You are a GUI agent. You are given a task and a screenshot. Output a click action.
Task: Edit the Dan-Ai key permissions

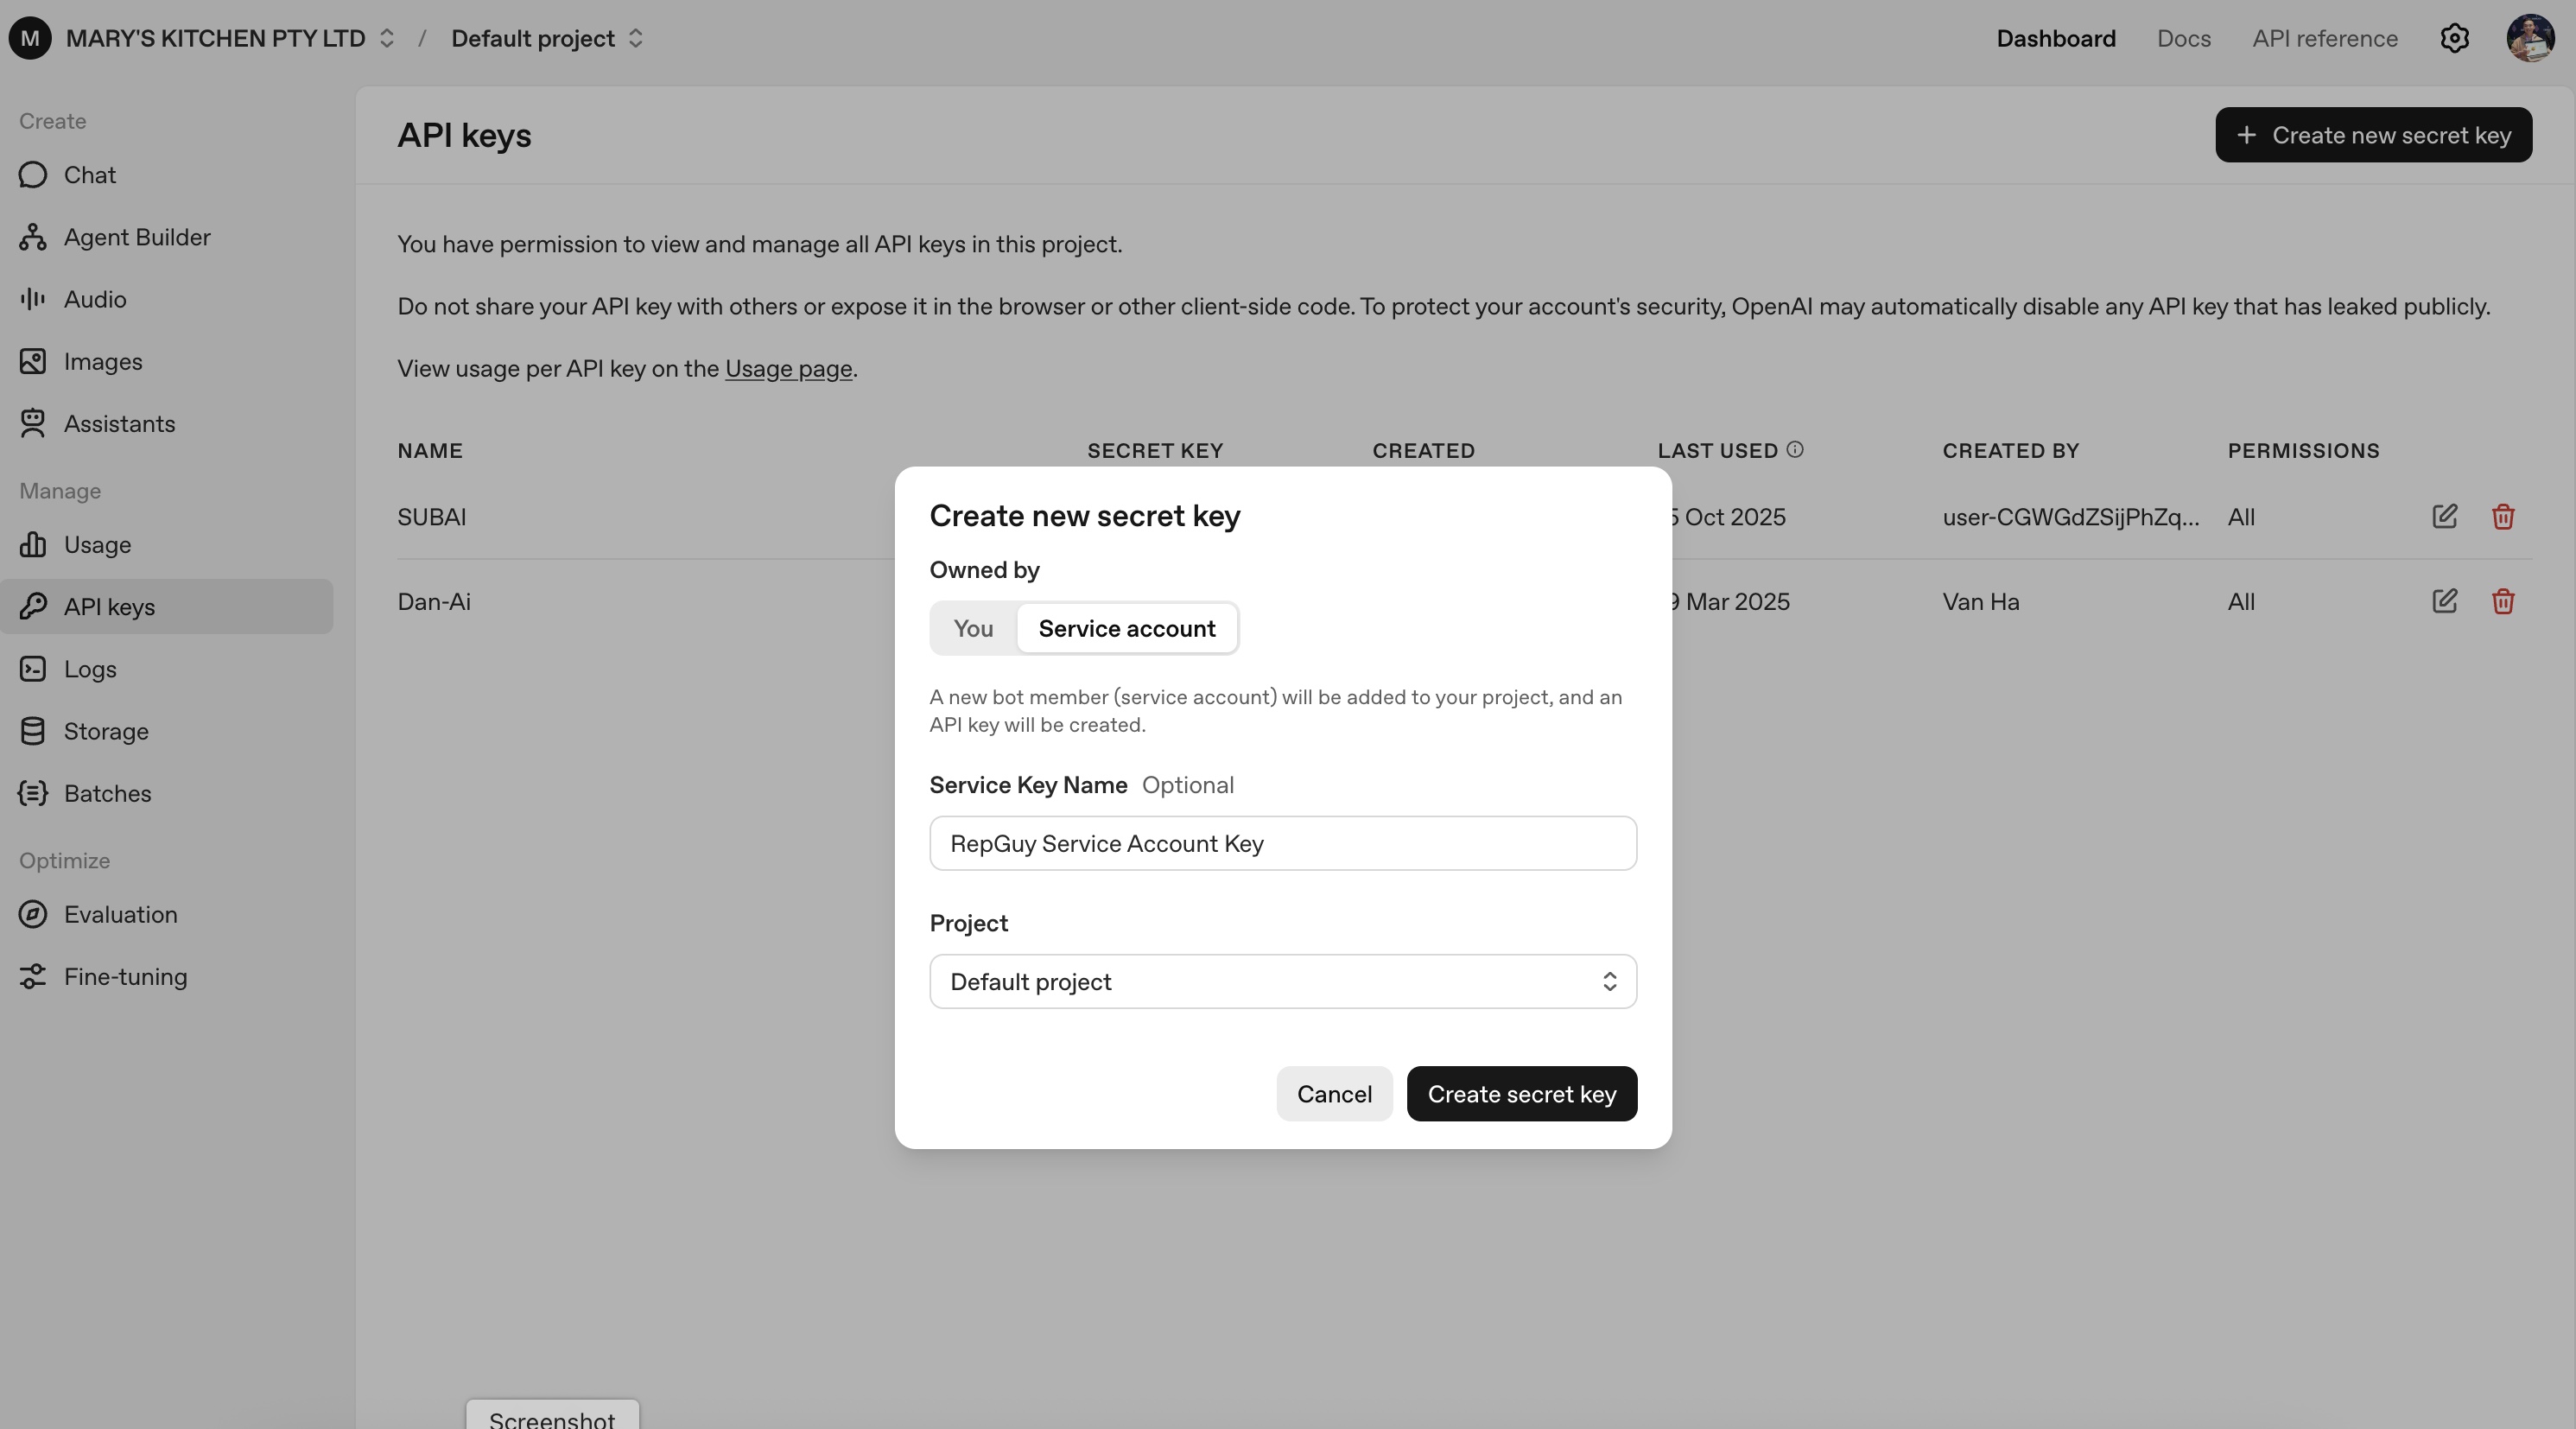[x=2444, y=601]
